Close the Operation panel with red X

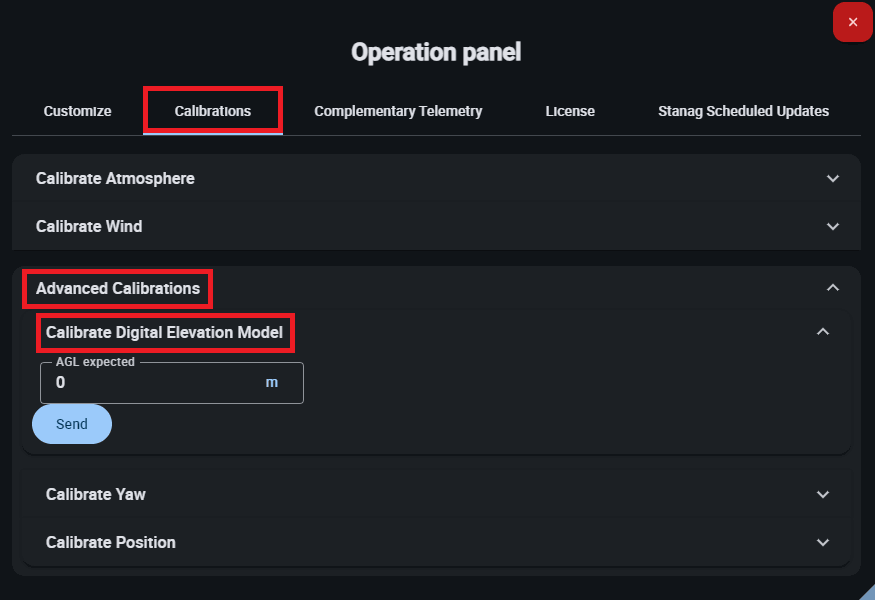852,22
